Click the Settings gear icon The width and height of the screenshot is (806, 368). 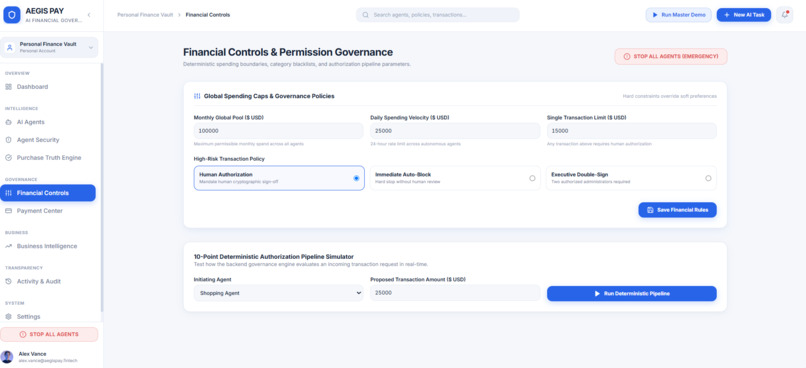tap(8, 317)
